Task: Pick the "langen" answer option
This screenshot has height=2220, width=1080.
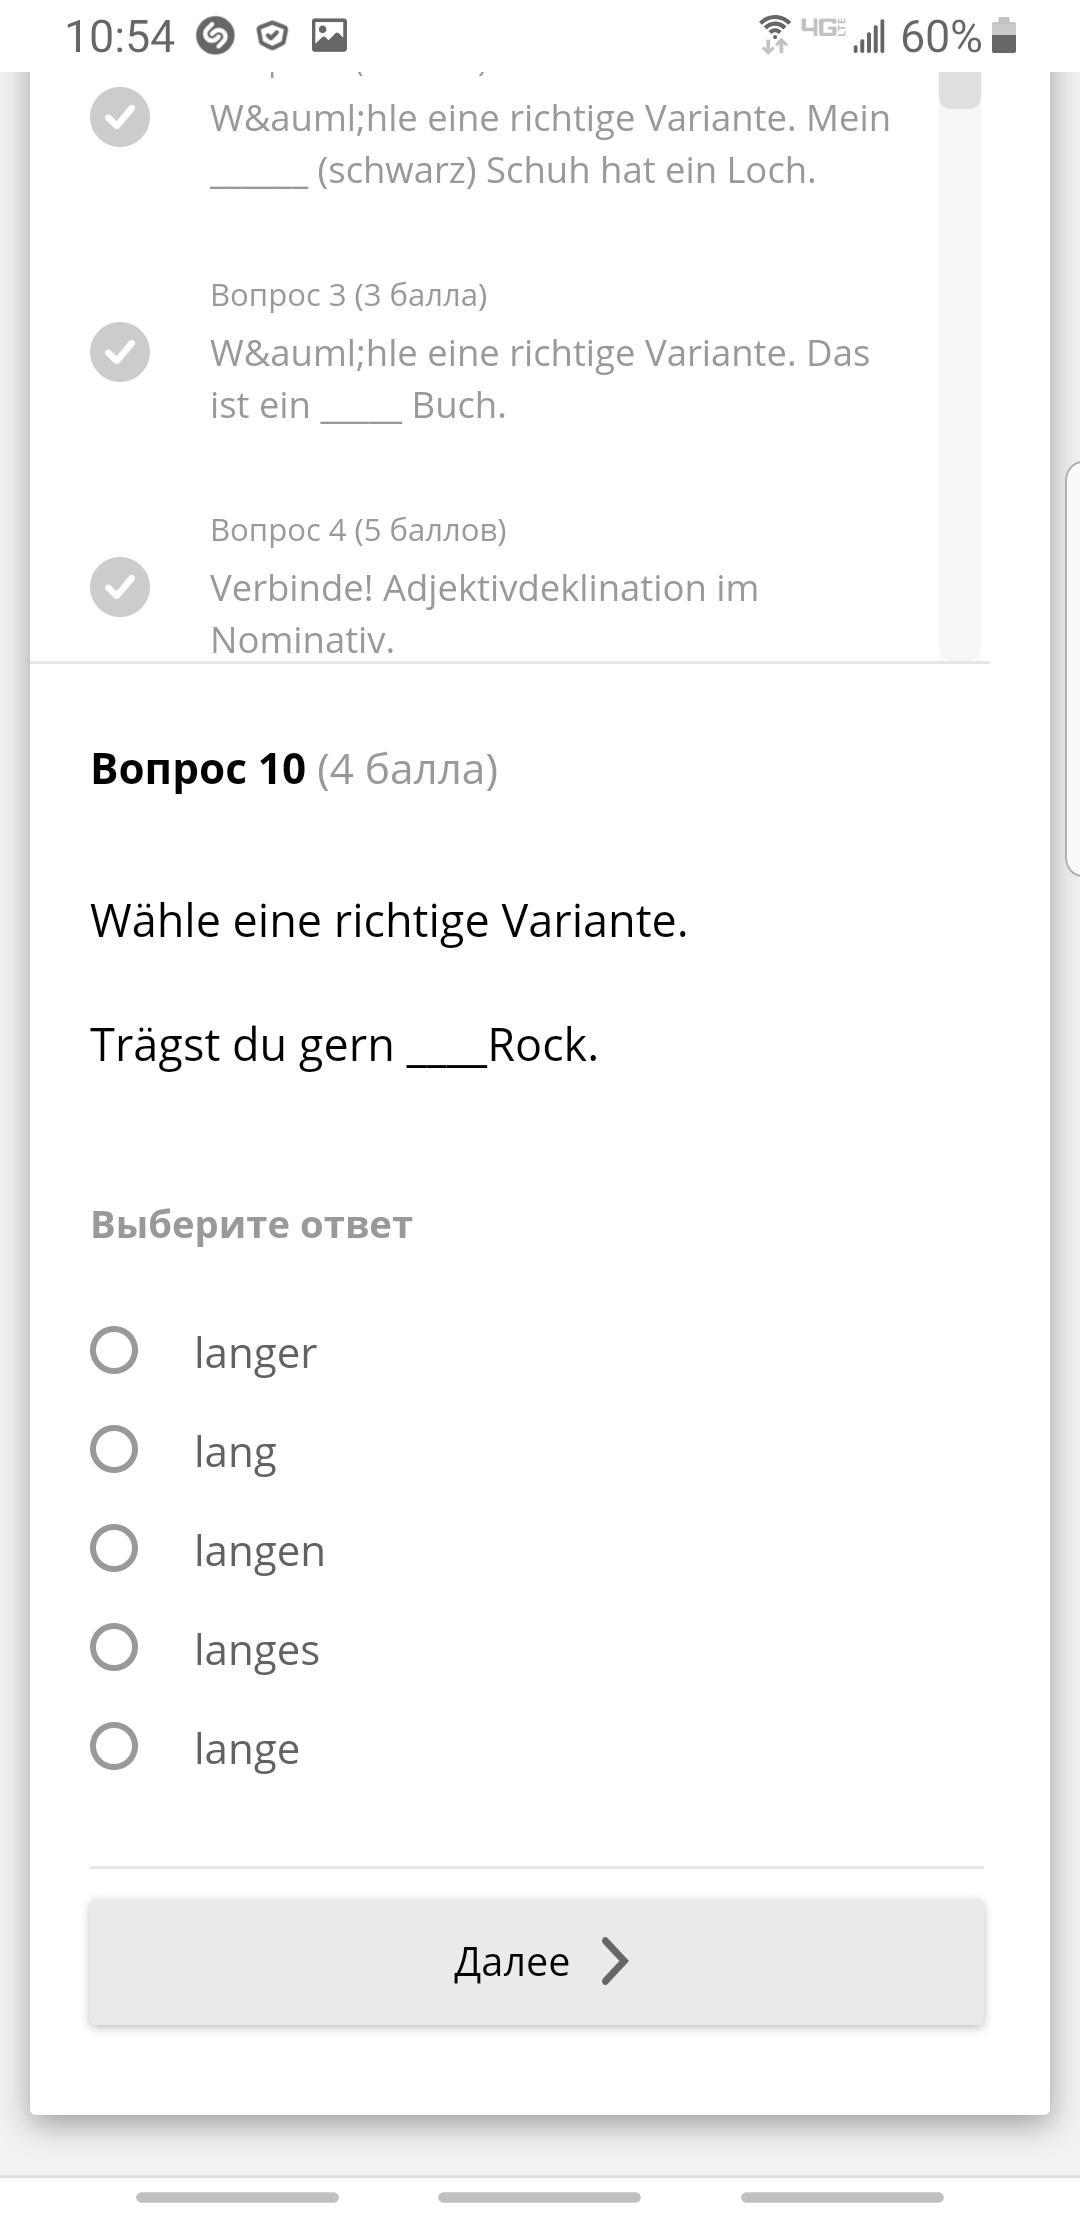Action: (x=114, y=1548)
